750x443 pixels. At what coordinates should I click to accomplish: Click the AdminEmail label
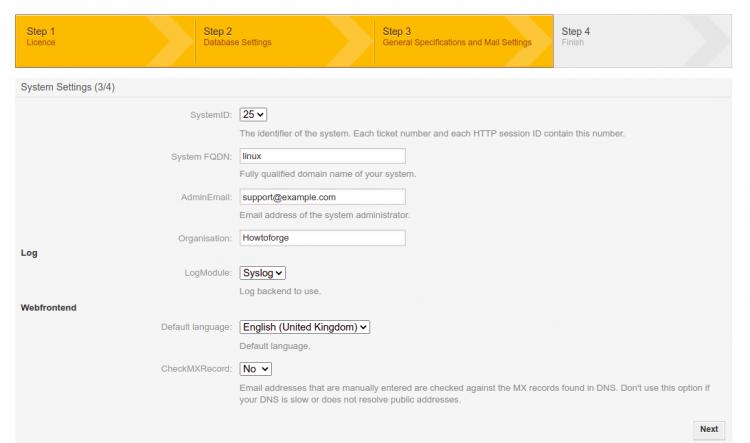pos(206,197)
